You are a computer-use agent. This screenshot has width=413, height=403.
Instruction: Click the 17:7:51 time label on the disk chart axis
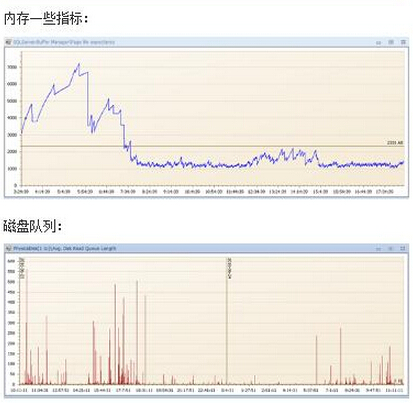point(123,390)
